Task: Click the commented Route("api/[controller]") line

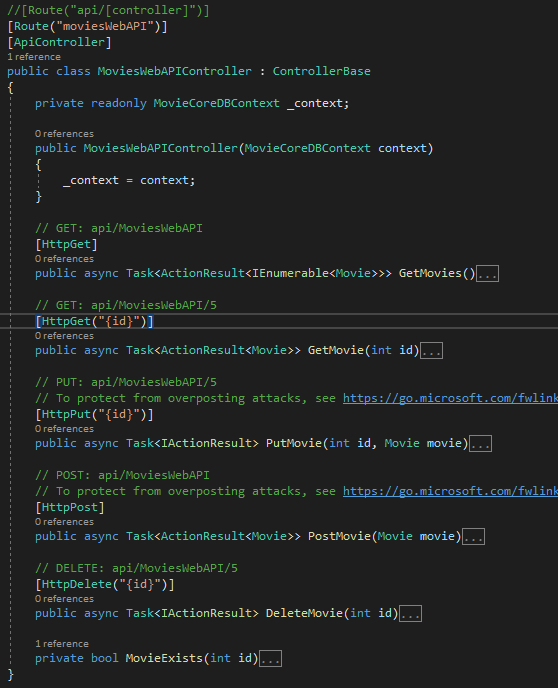Action: coord(108,11)
